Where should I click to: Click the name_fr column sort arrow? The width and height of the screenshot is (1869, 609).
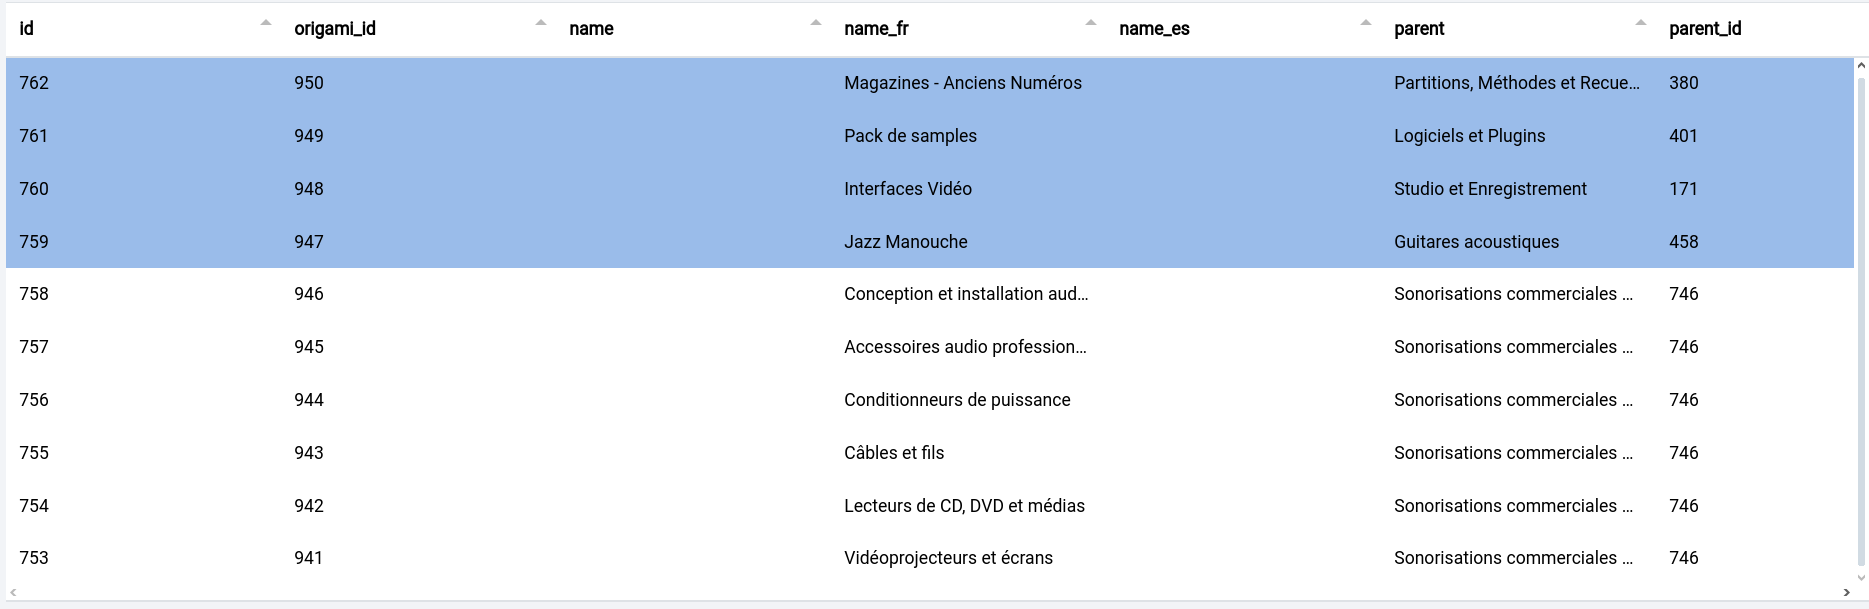tap(1090, 23)
